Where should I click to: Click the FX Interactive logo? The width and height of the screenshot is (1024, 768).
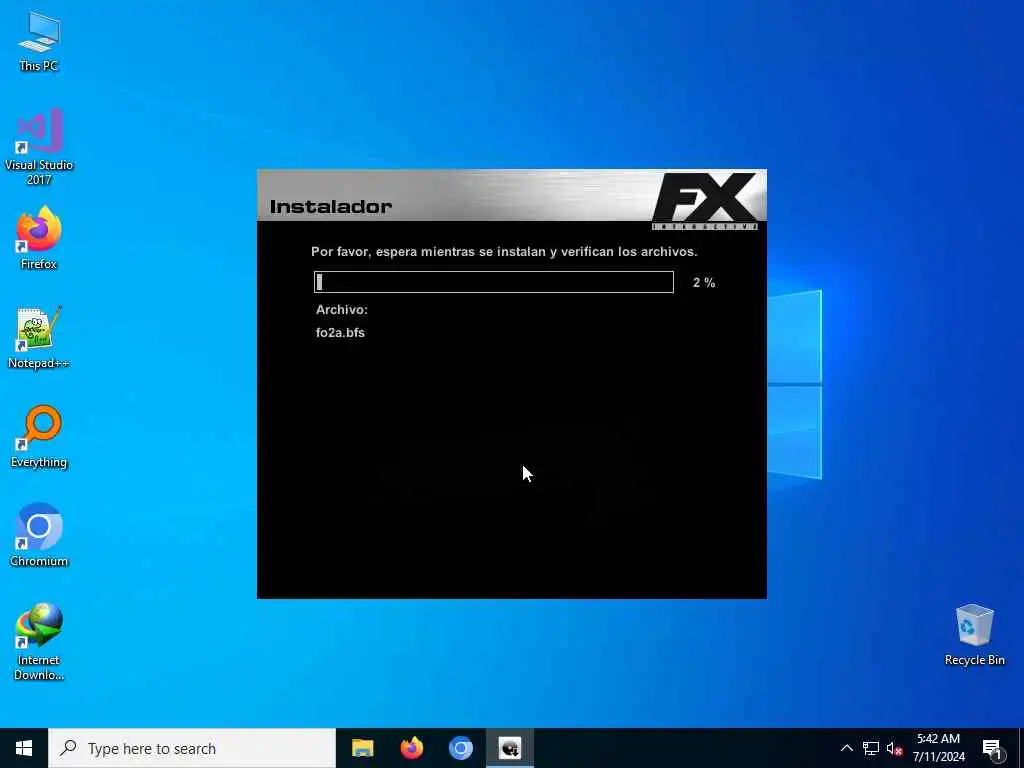tap(705, 200)
